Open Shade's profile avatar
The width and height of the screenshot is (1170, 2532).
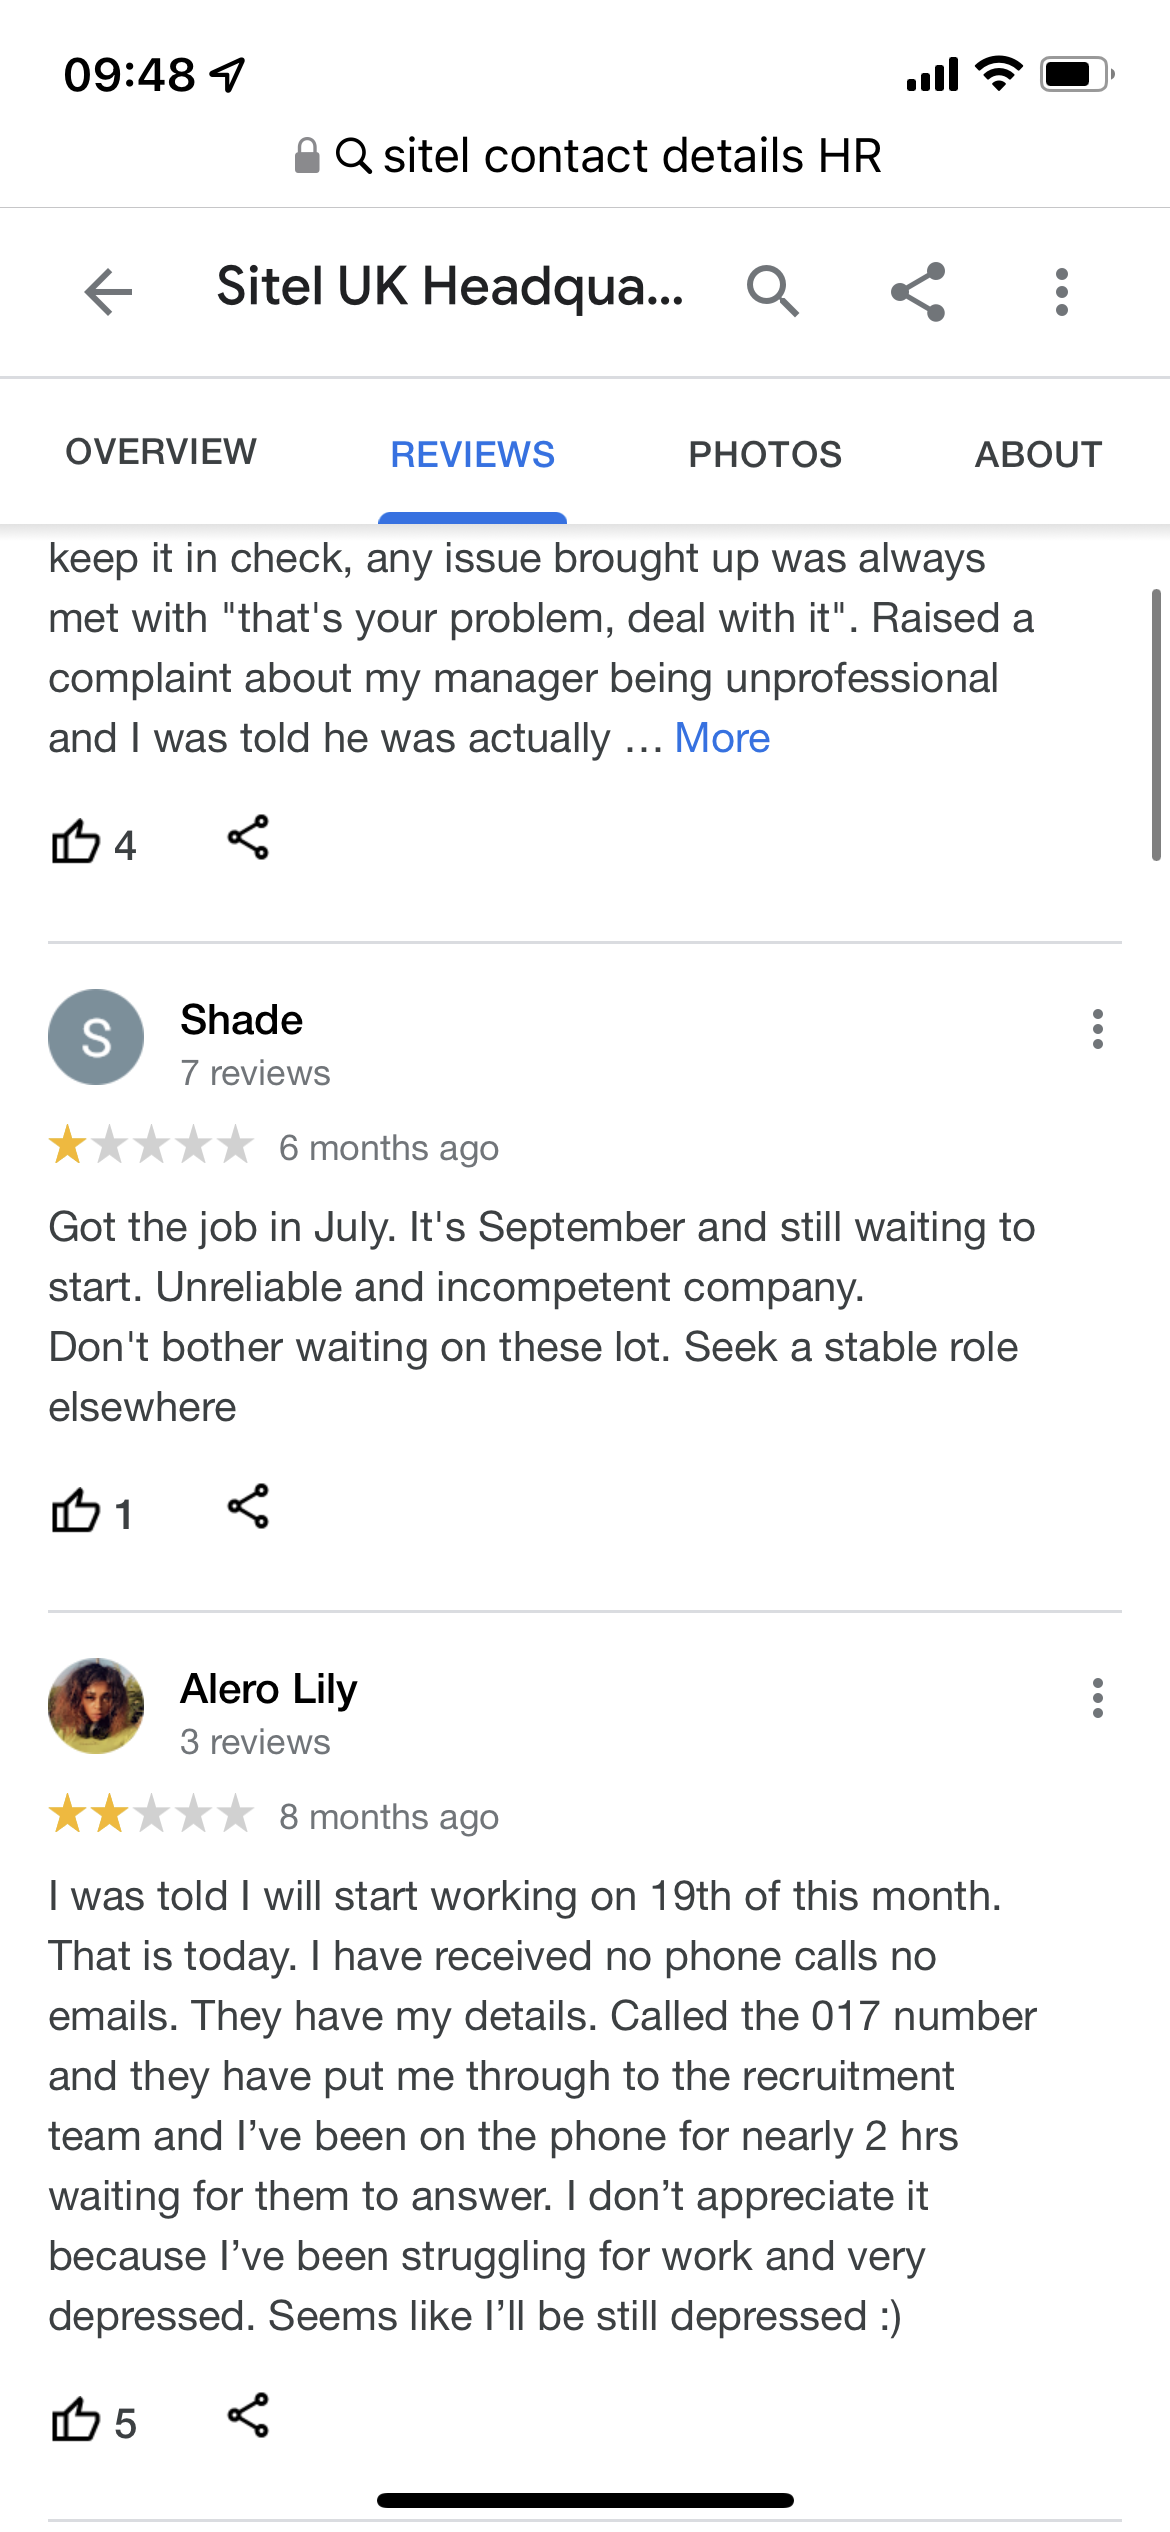[x=96, y=1037]
